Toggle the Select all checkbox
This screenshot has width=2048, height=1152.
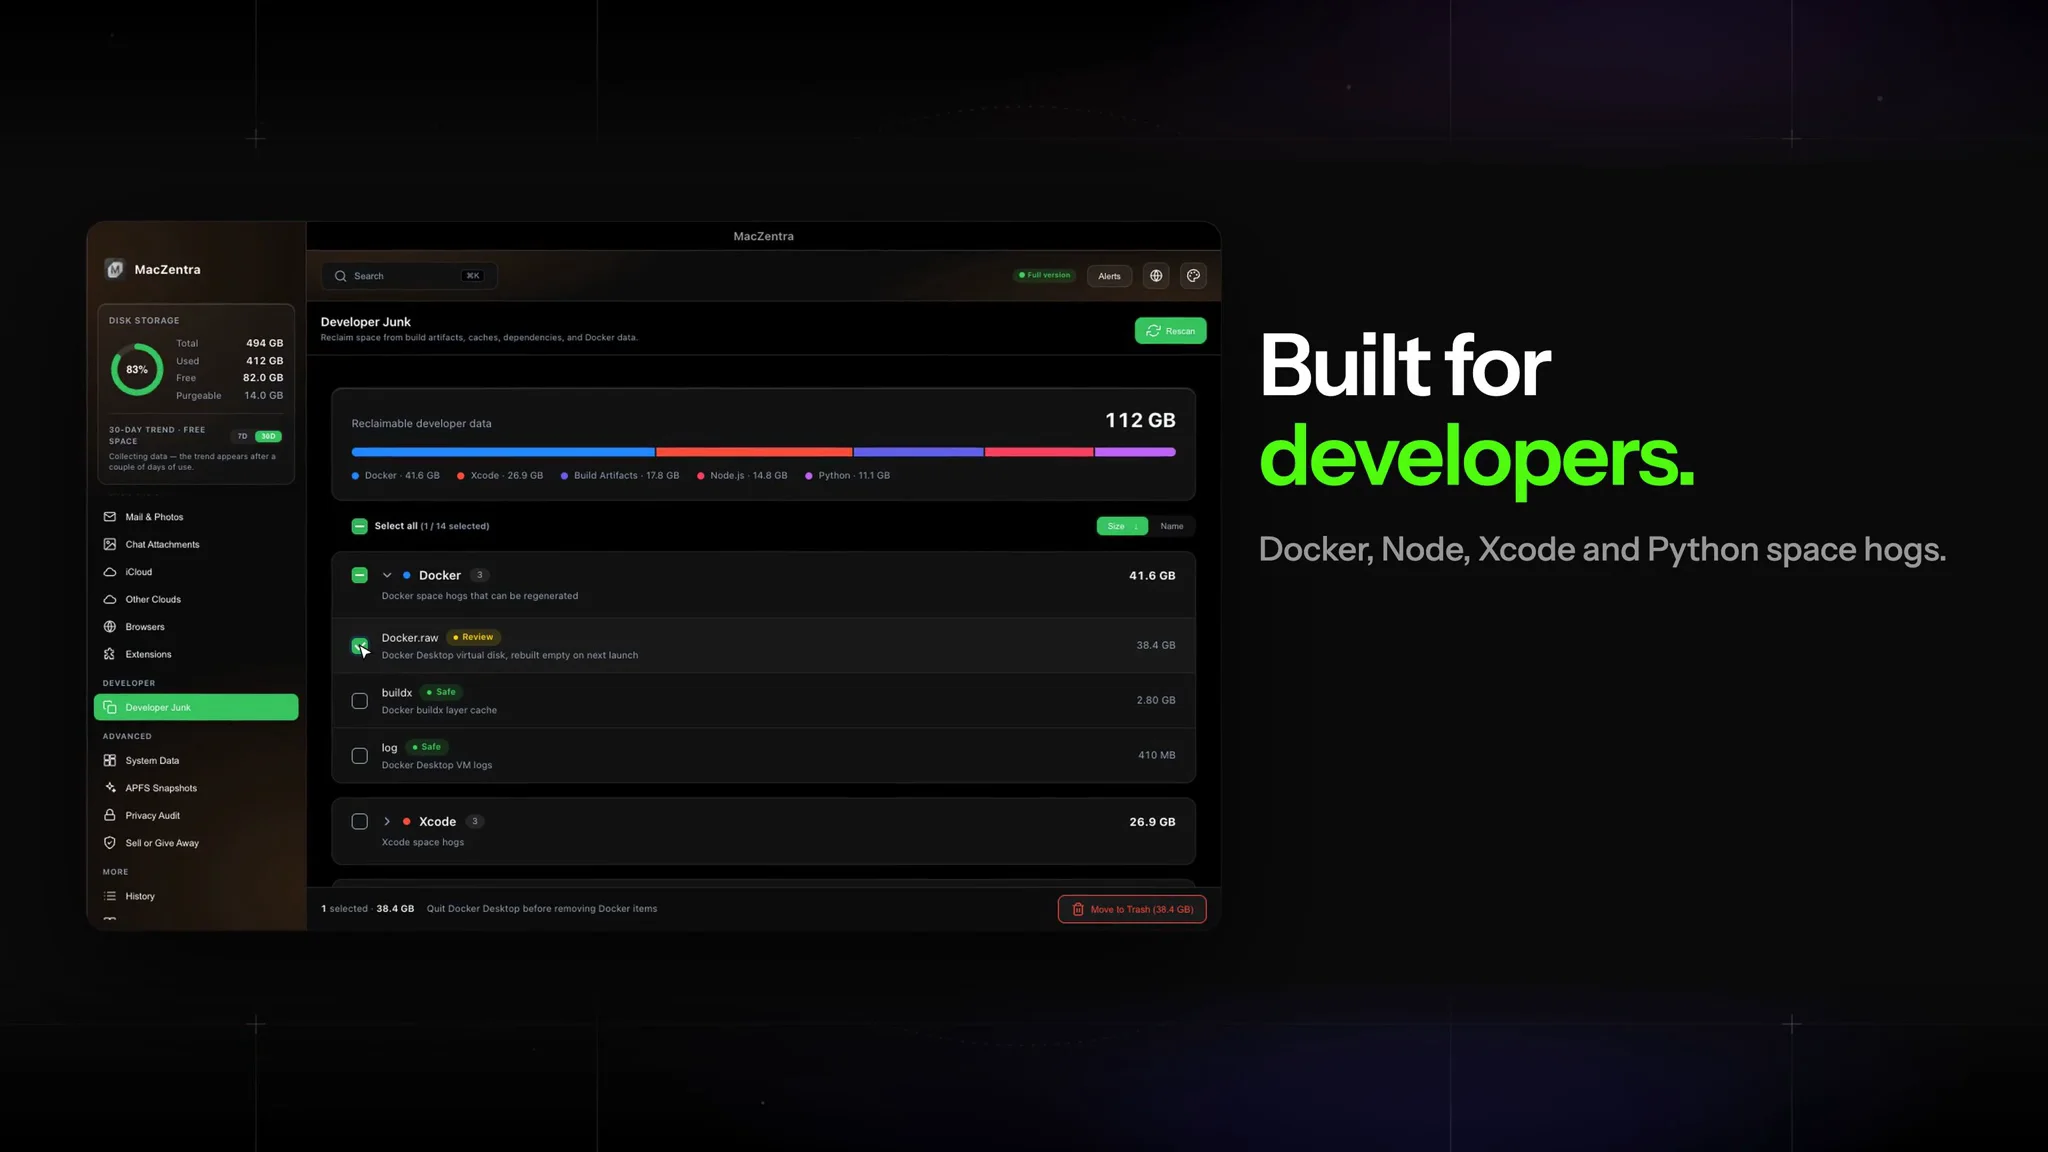pyautogui.click(x=360, y=526)
